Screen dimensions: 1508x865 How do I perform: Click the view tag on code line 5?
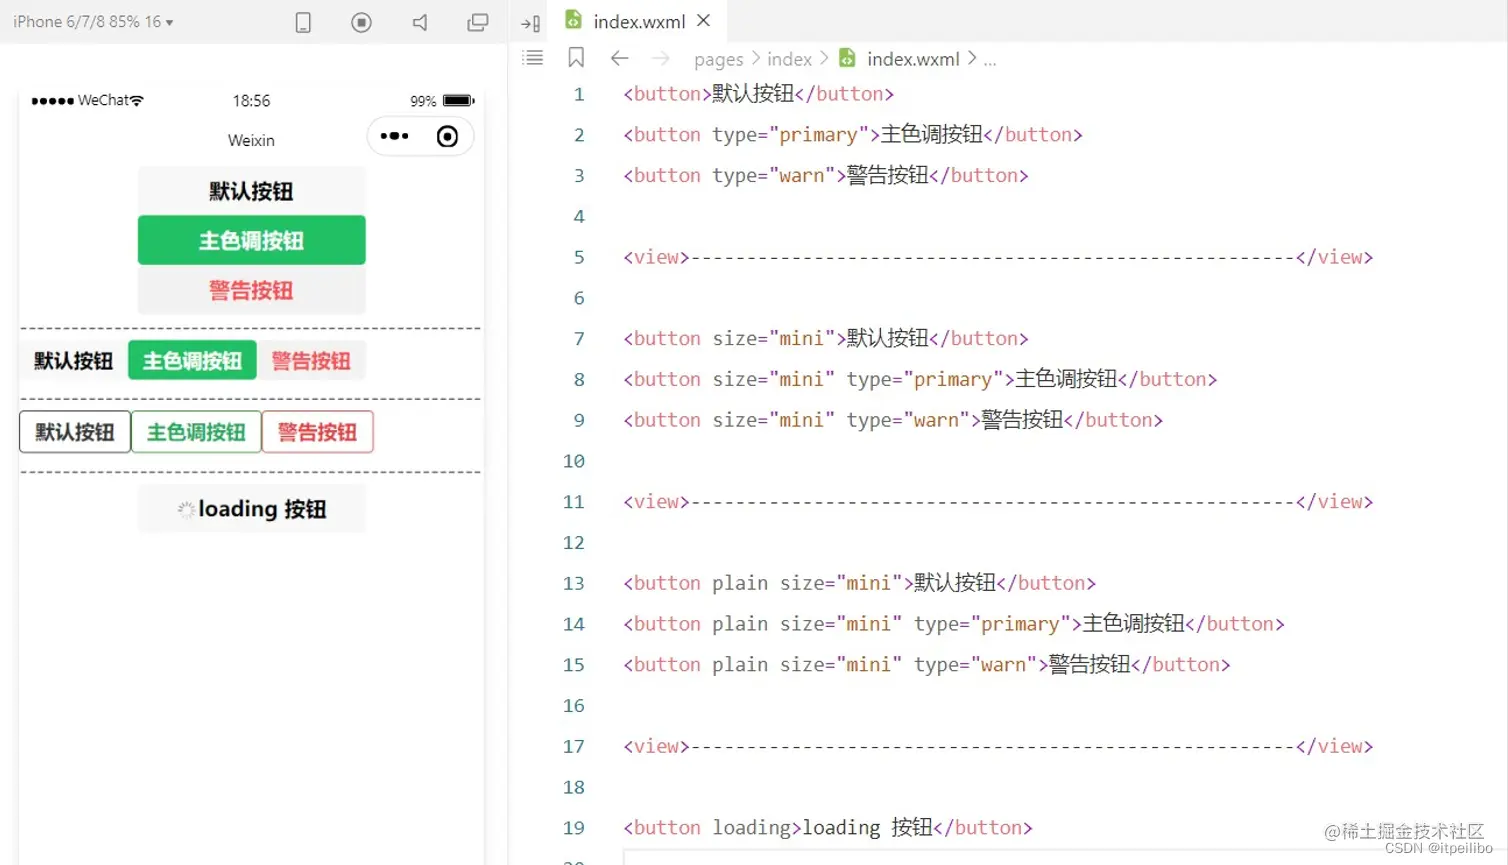point(656,257)
